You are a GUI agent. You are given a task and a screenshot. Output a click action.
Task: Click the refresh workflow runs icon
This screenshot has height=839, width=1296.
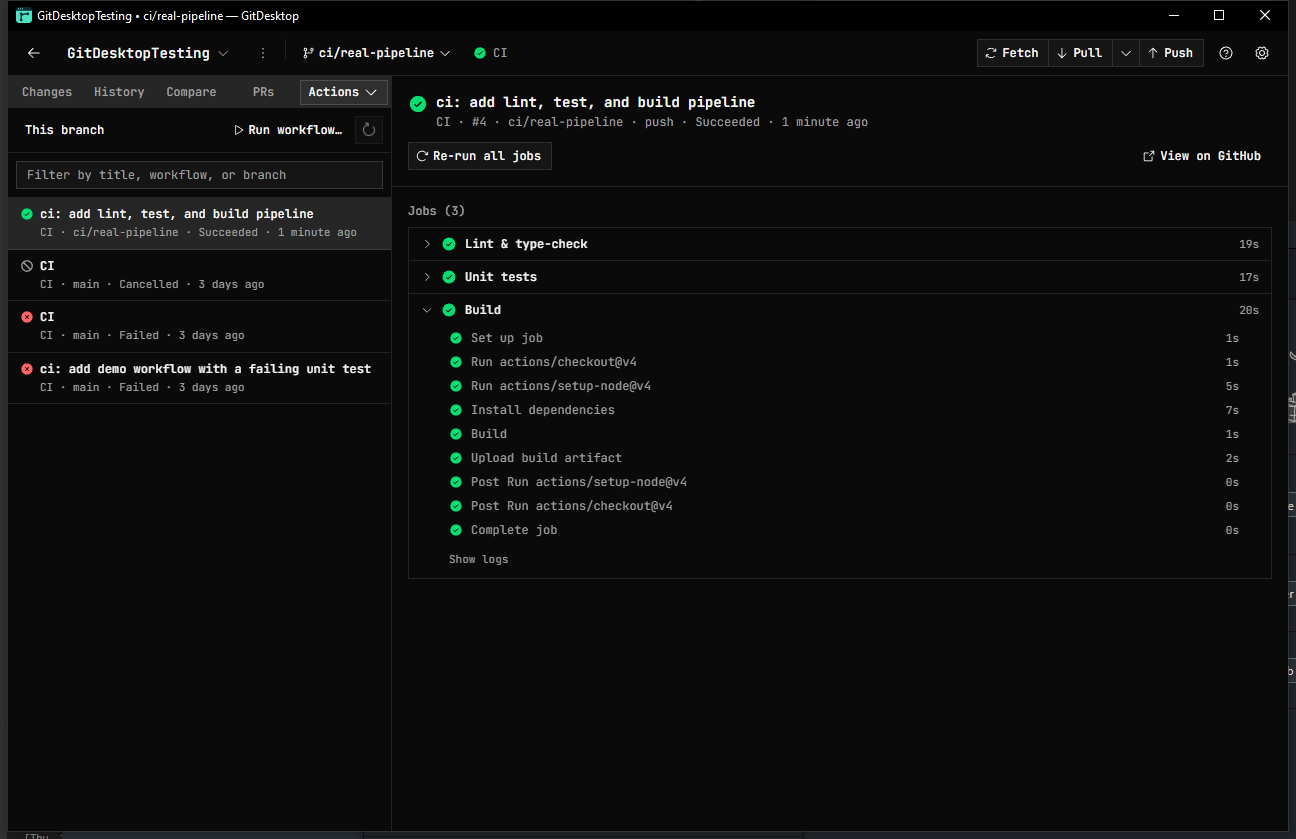[x=369, y=130]
